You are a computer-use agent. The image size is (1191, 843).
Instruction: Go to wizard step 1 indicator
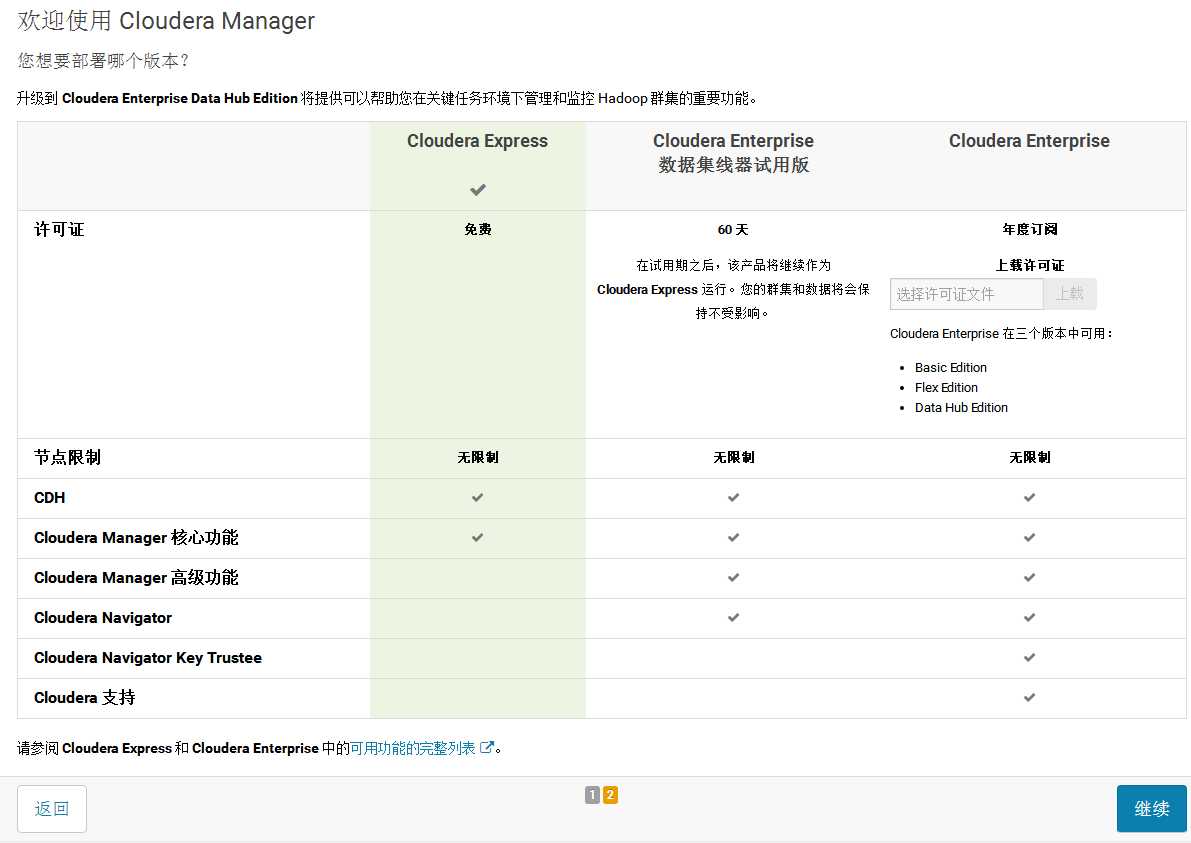click(x=592, y=795)
